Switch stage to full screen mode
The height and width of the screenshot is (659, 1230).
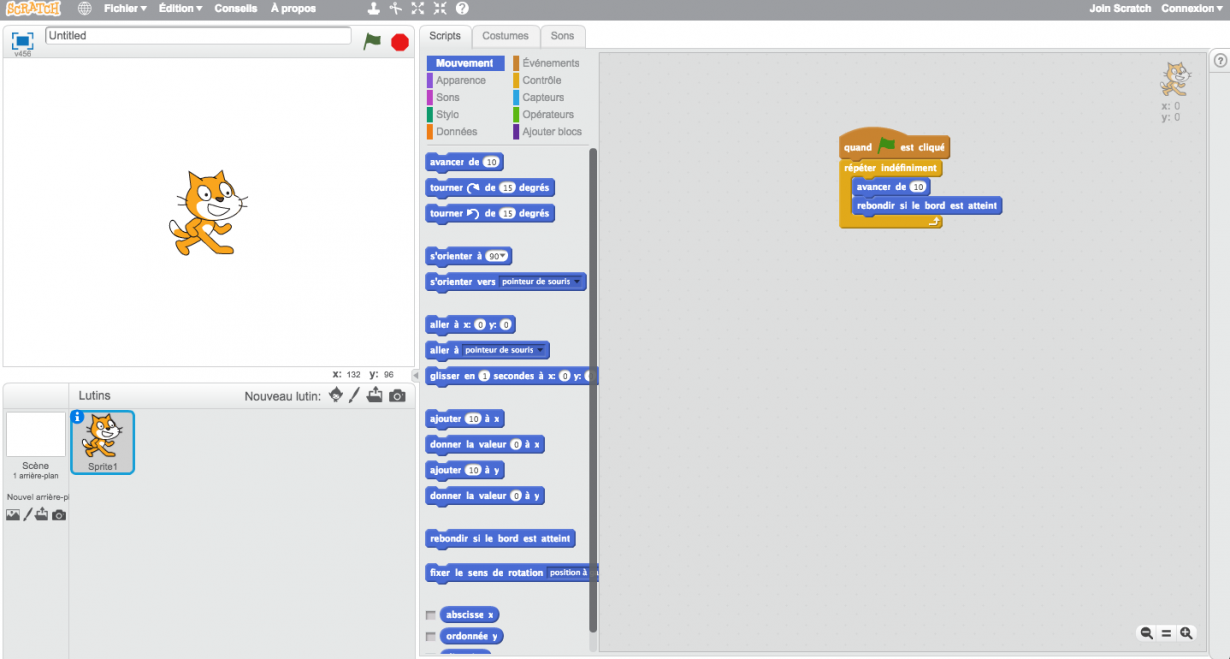tap(22, 41)
